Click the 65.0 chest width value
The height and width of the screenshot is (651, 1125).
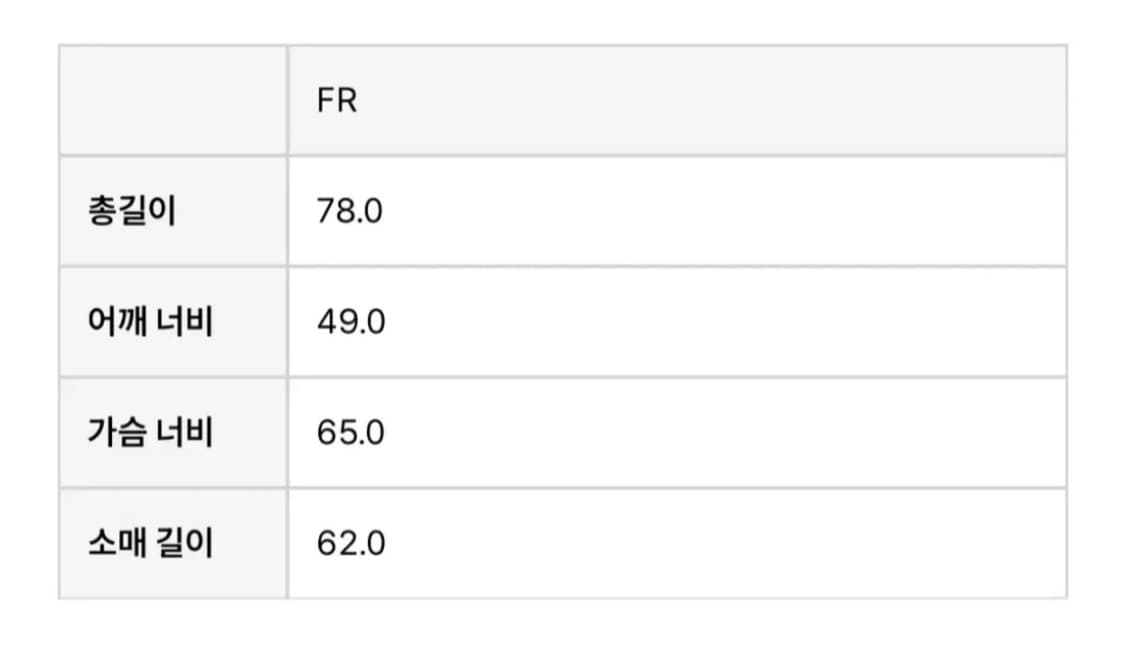pyautogui.click(x=350, y=434)
